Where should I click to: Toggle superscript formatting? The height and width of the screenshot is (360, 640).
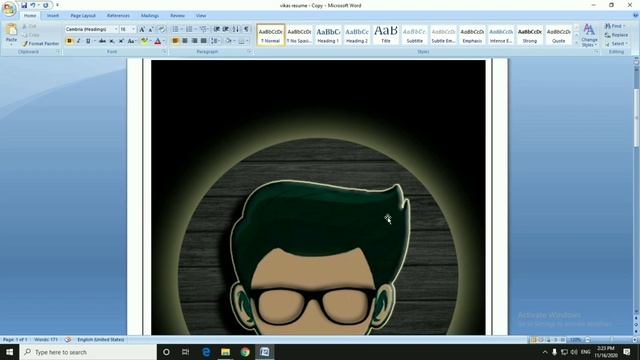pos(121,41)
